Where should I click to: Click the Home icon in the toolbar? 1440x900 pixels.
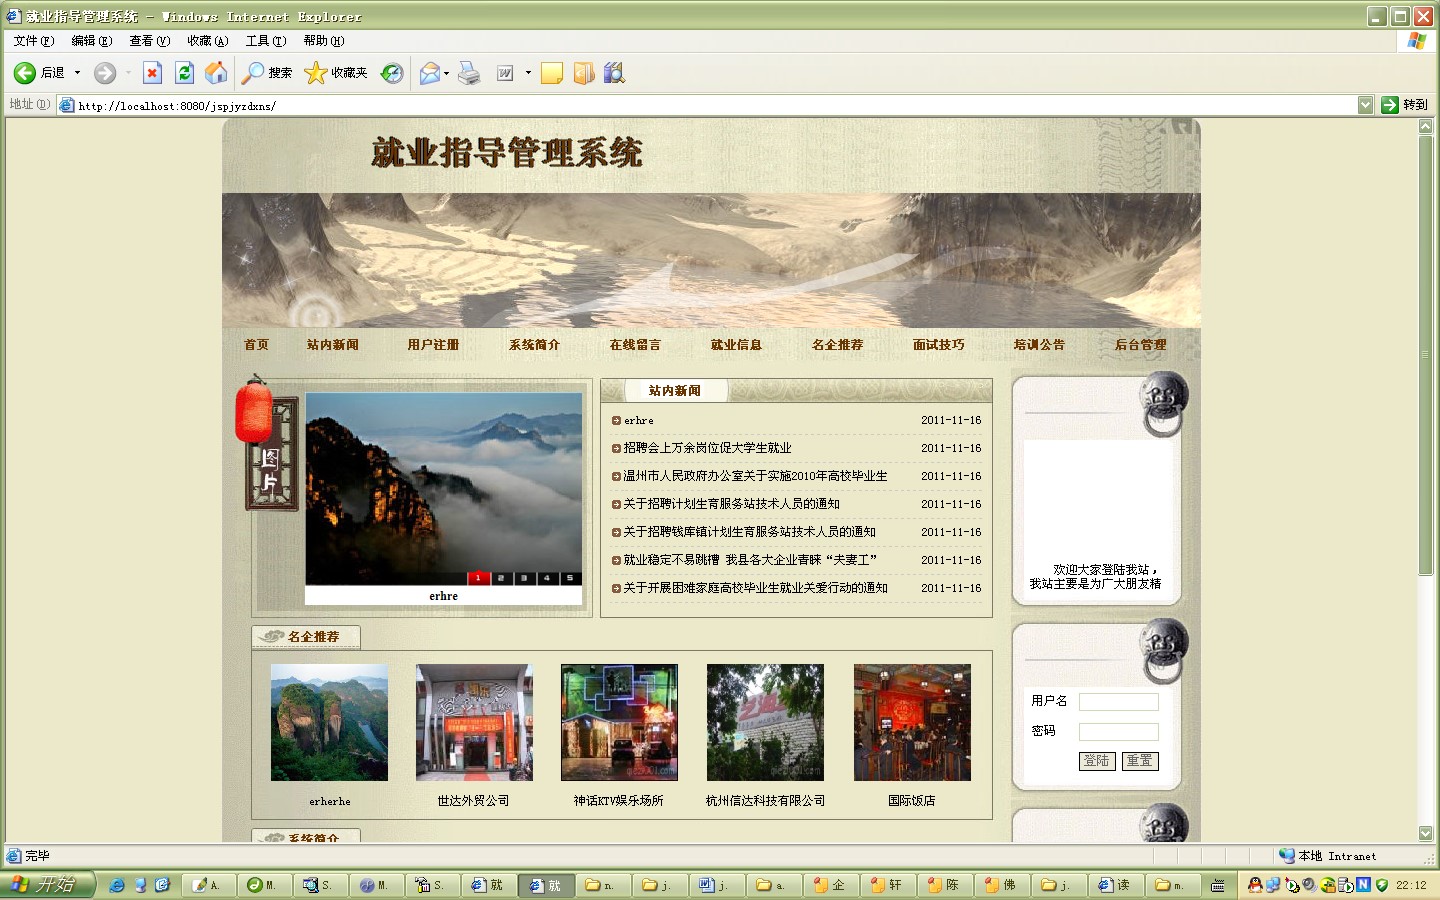click(x=216, y=72)
